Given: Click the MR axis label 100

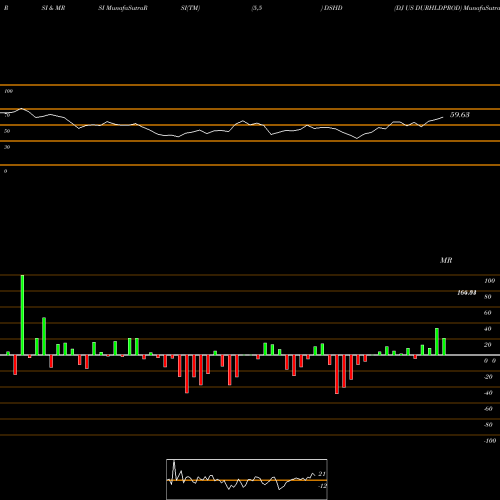Looking at the screenshot, I should click(489, 281).
